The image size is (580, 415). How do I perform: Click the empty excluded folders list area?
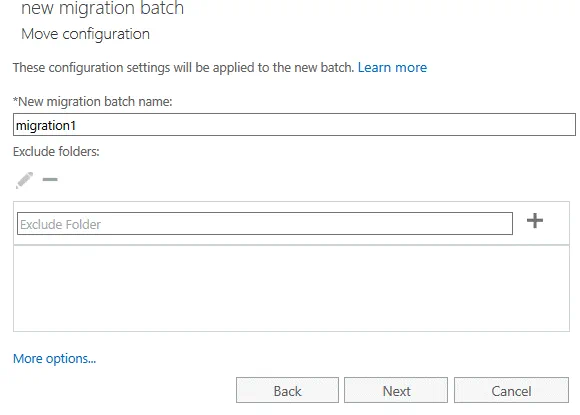pos(291,289)
